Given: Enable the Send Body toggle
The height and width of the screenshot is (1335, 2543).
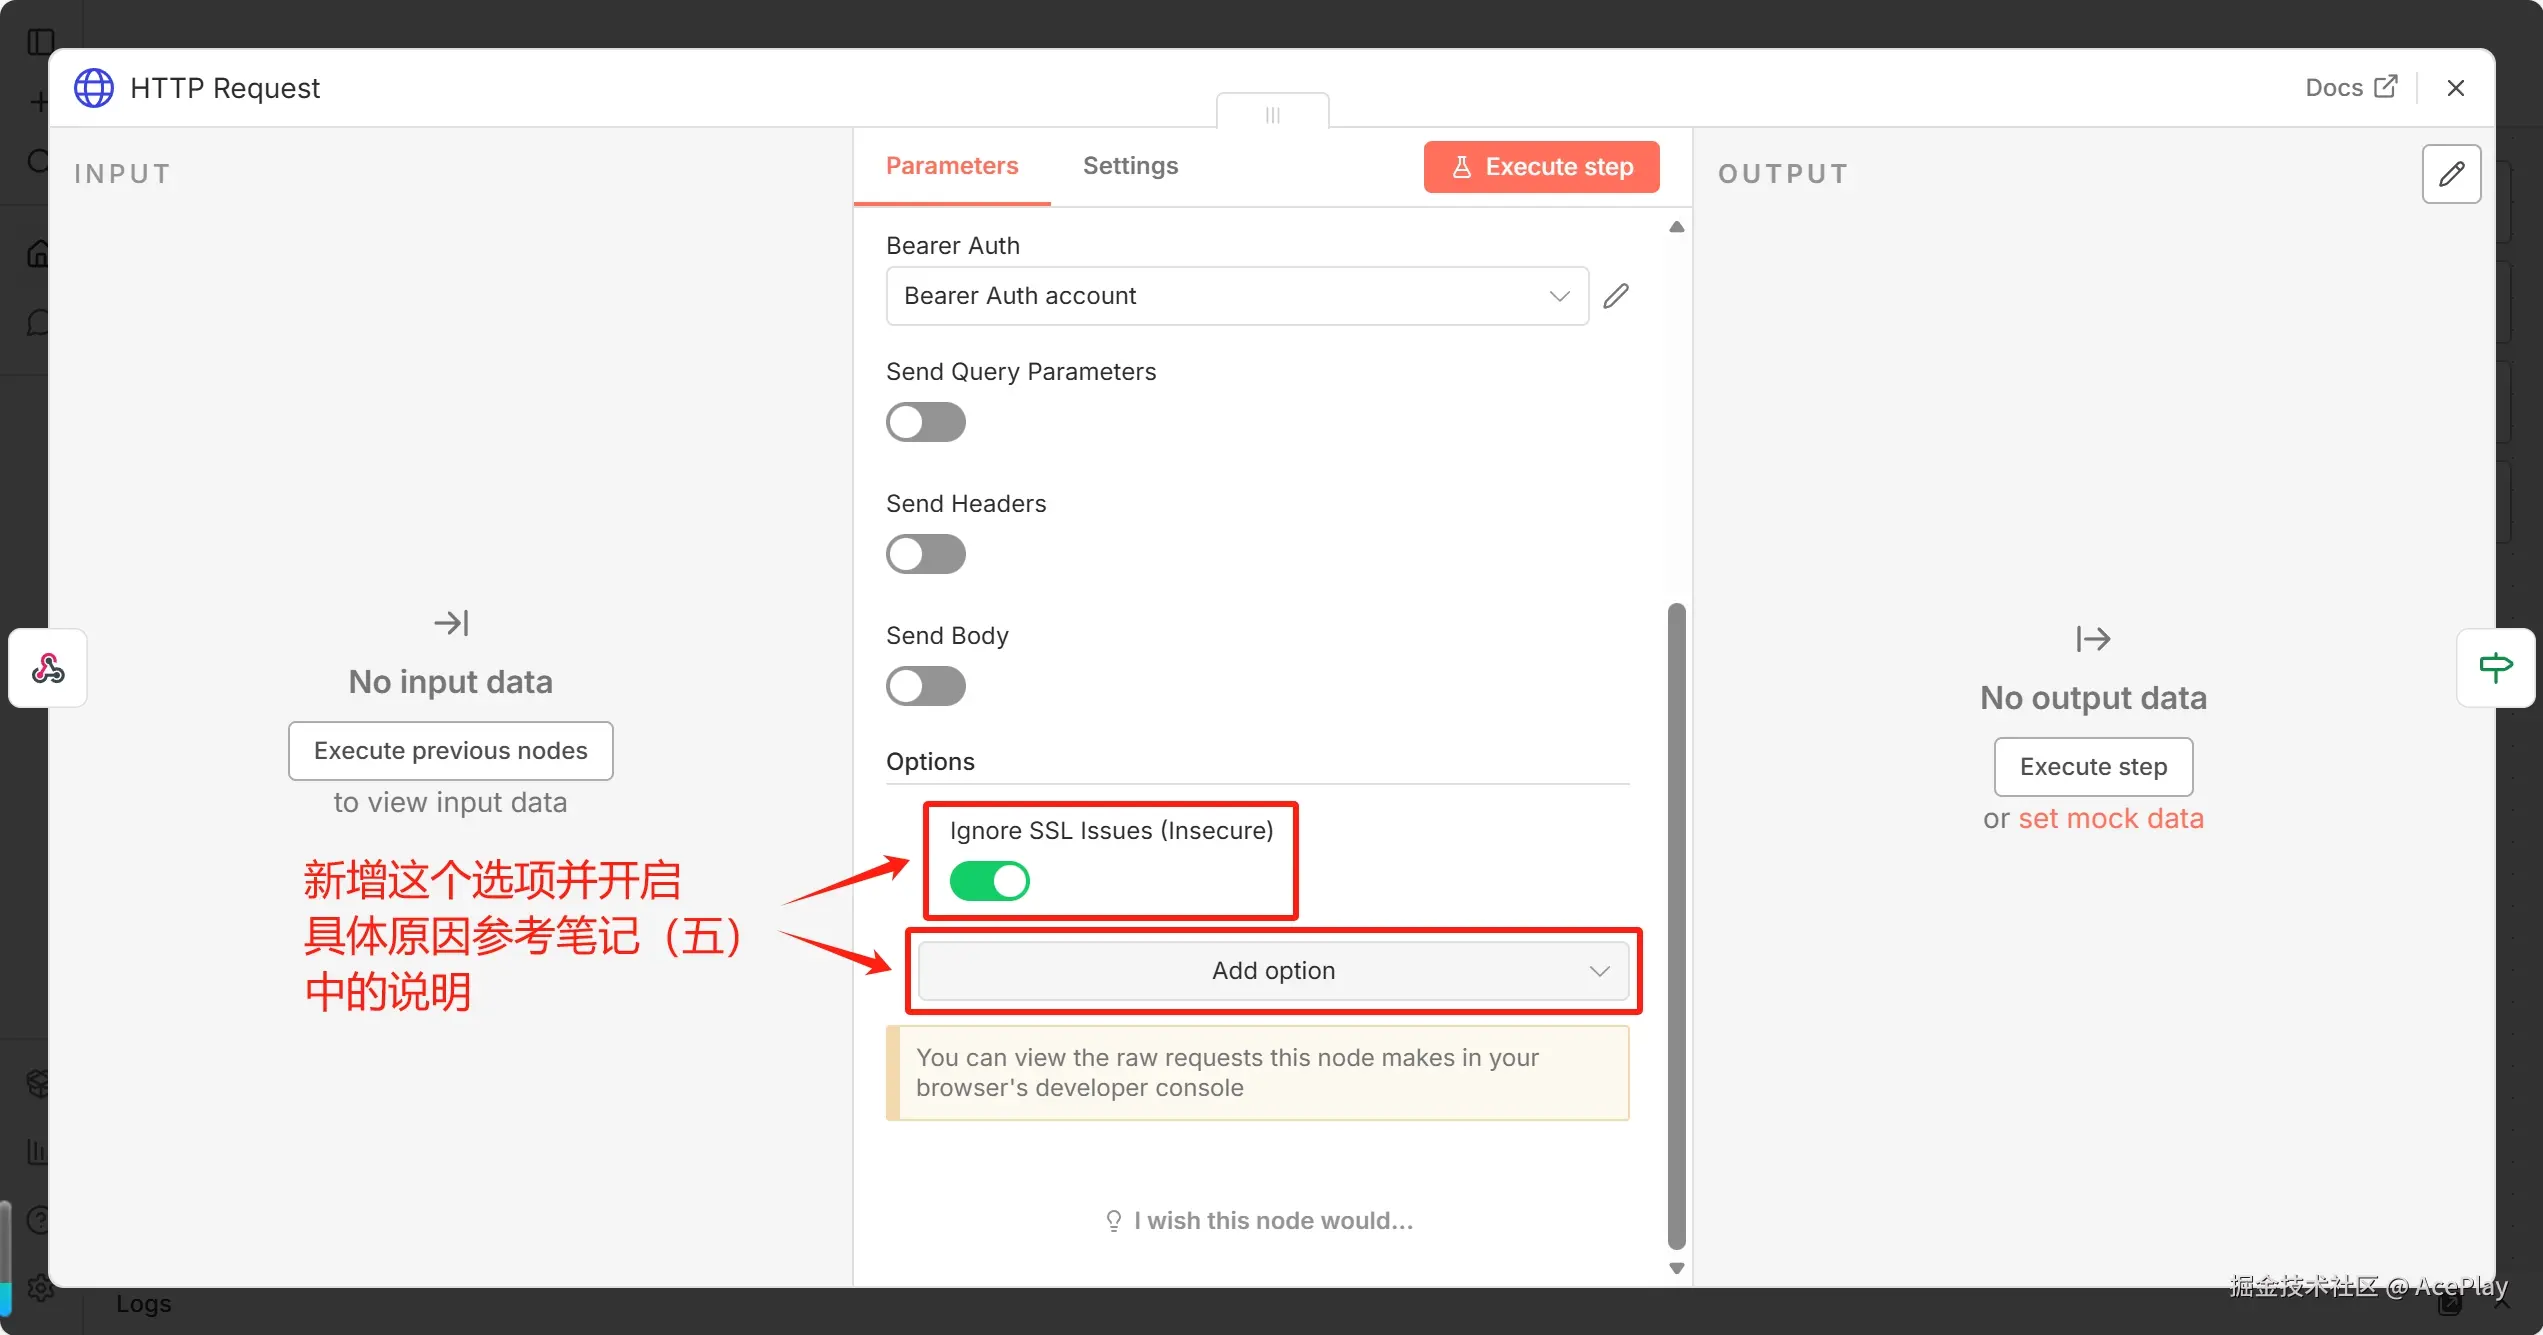Looking at the screenshot, I should [x=925, y=686].
